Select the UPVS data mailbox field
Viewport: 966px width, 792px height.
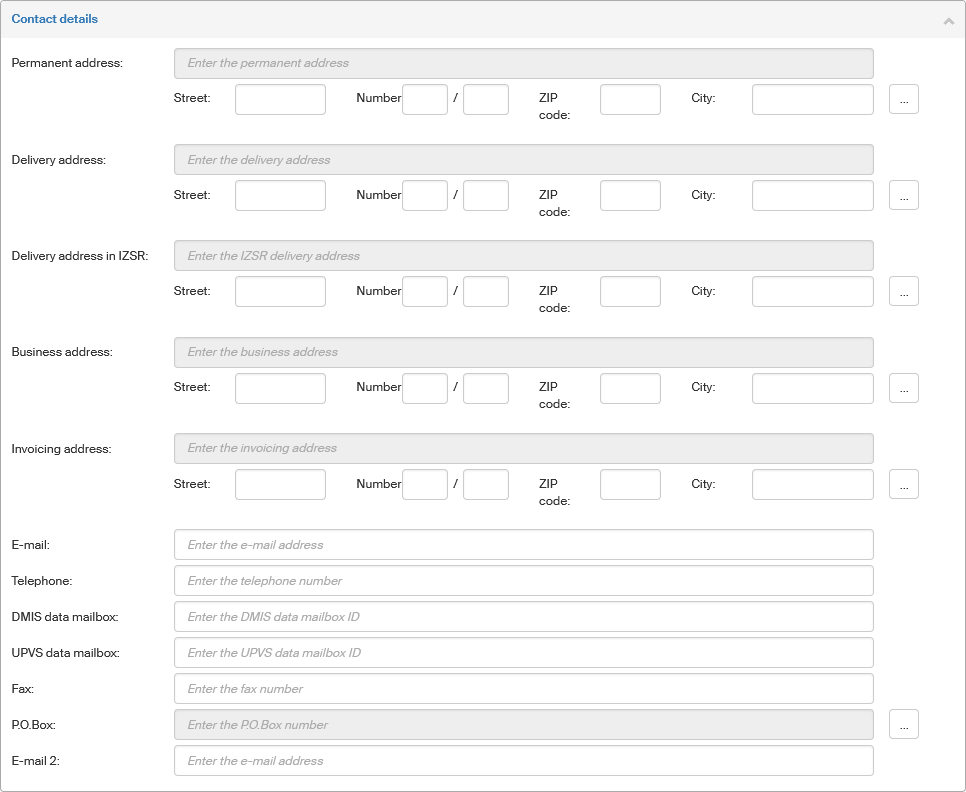[523, 653]
